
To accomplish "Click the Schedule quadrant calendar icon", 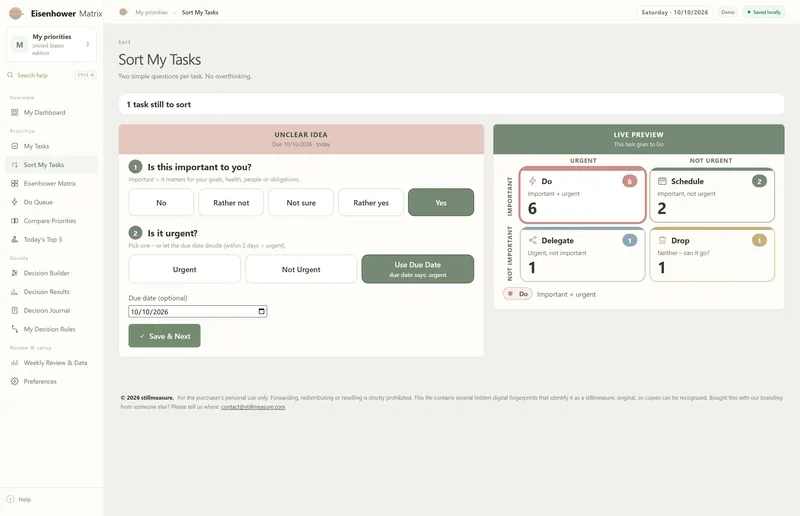I will coord(662,181).
